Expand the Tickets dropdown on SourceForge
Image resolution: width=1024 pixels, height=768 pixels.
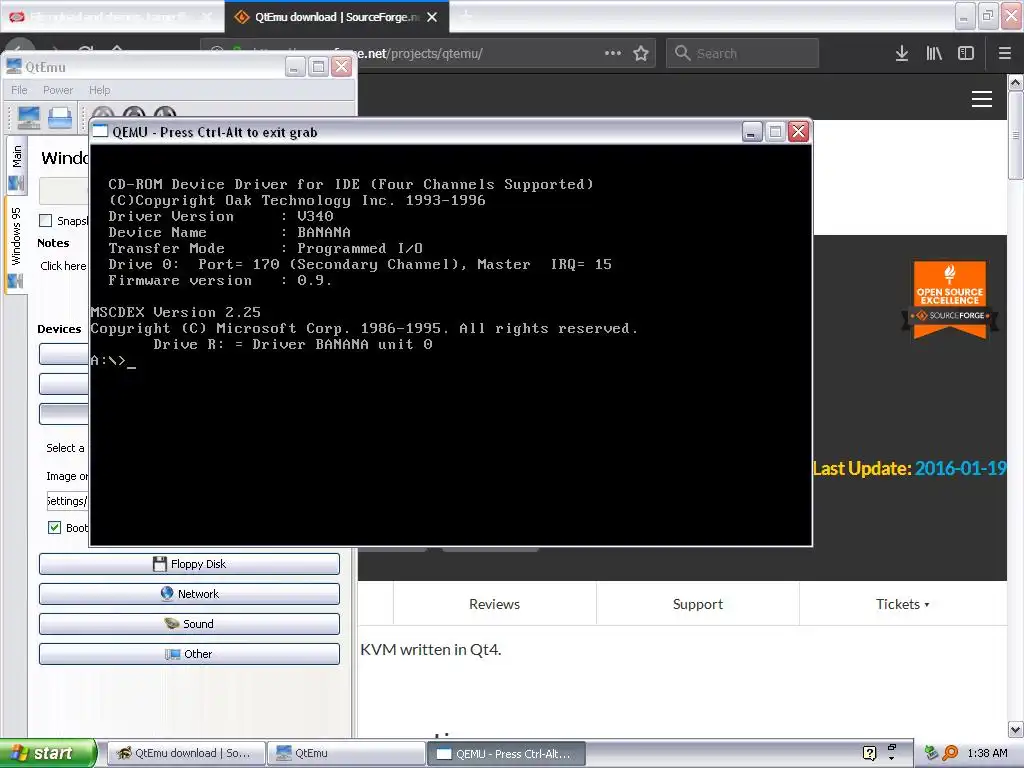903,604
